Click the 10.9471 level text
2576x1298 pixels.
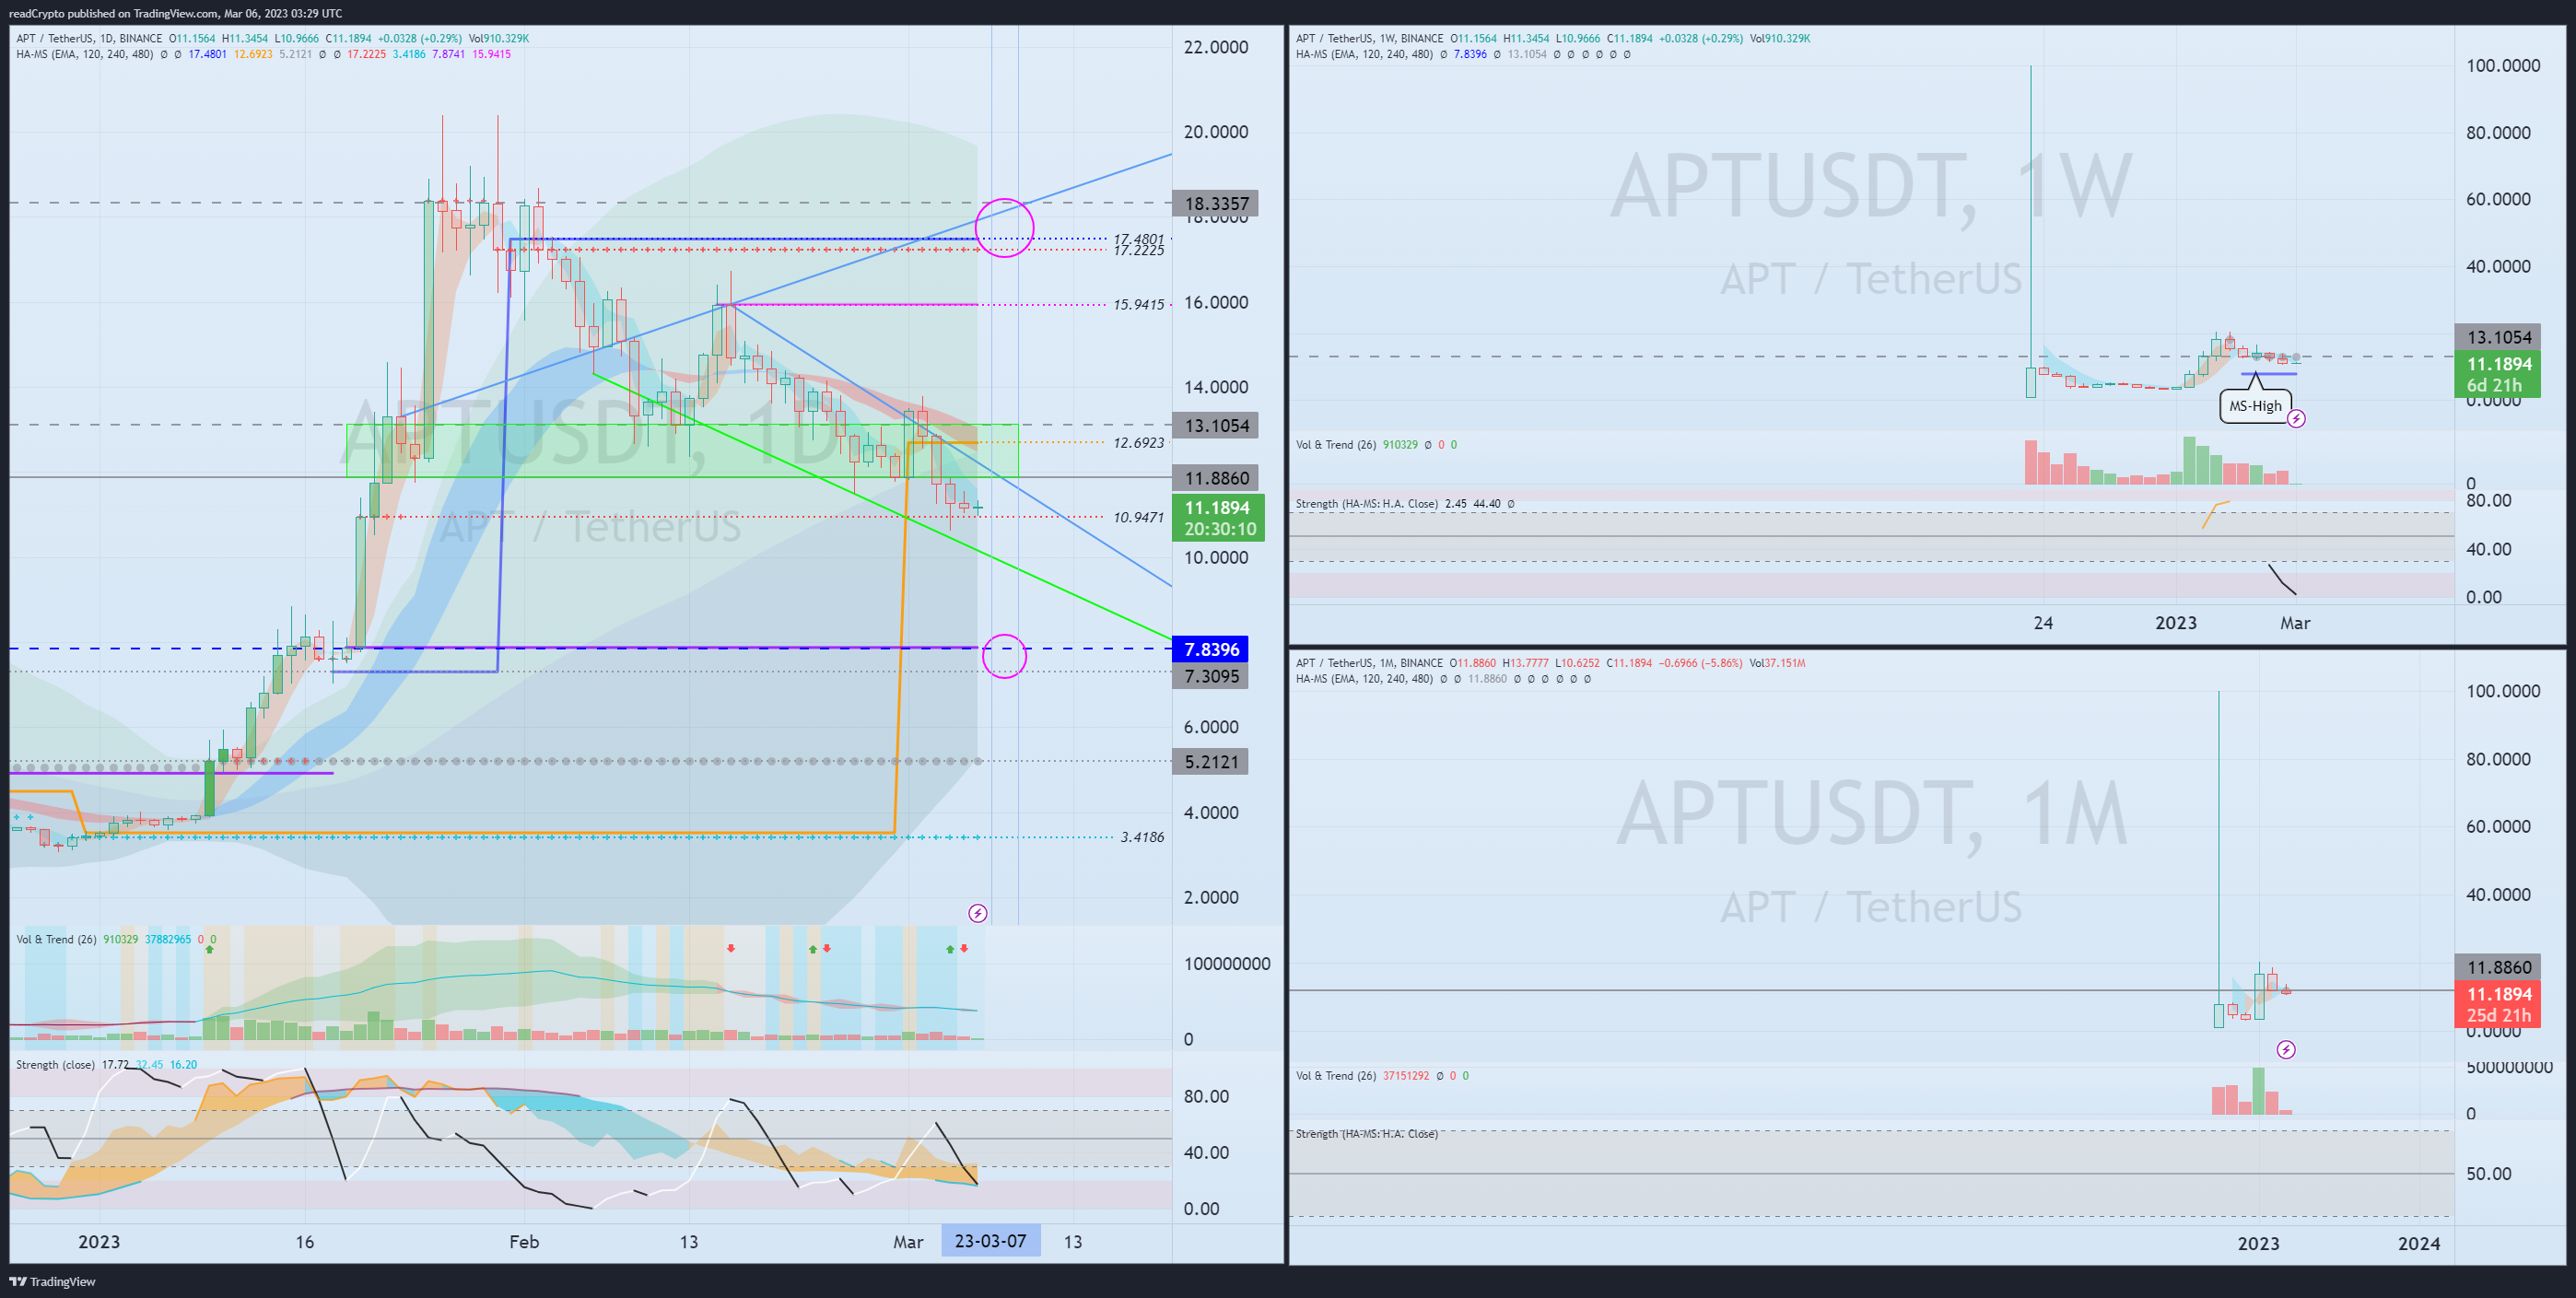(x=1139, y=517)
